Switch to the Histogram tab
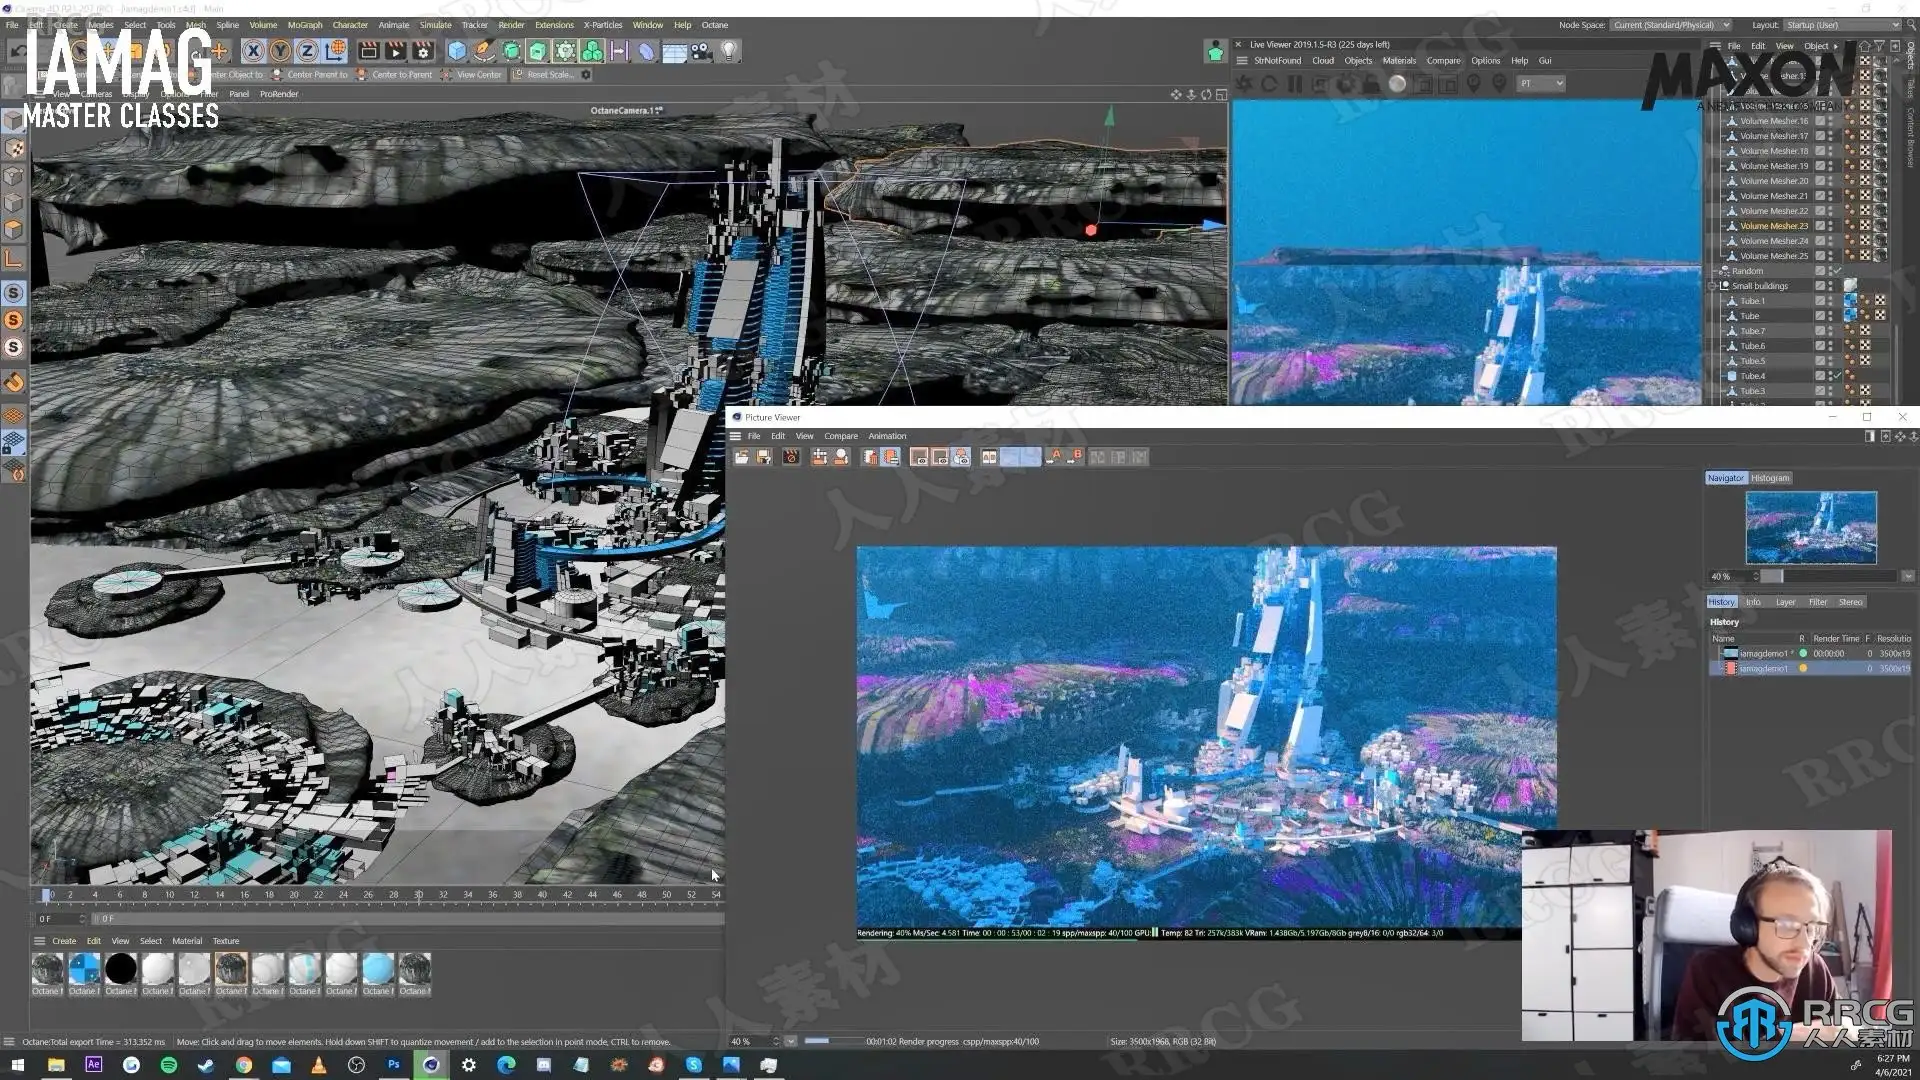This screenshot has height=1080, width=1920. [x=1769, y=478]
